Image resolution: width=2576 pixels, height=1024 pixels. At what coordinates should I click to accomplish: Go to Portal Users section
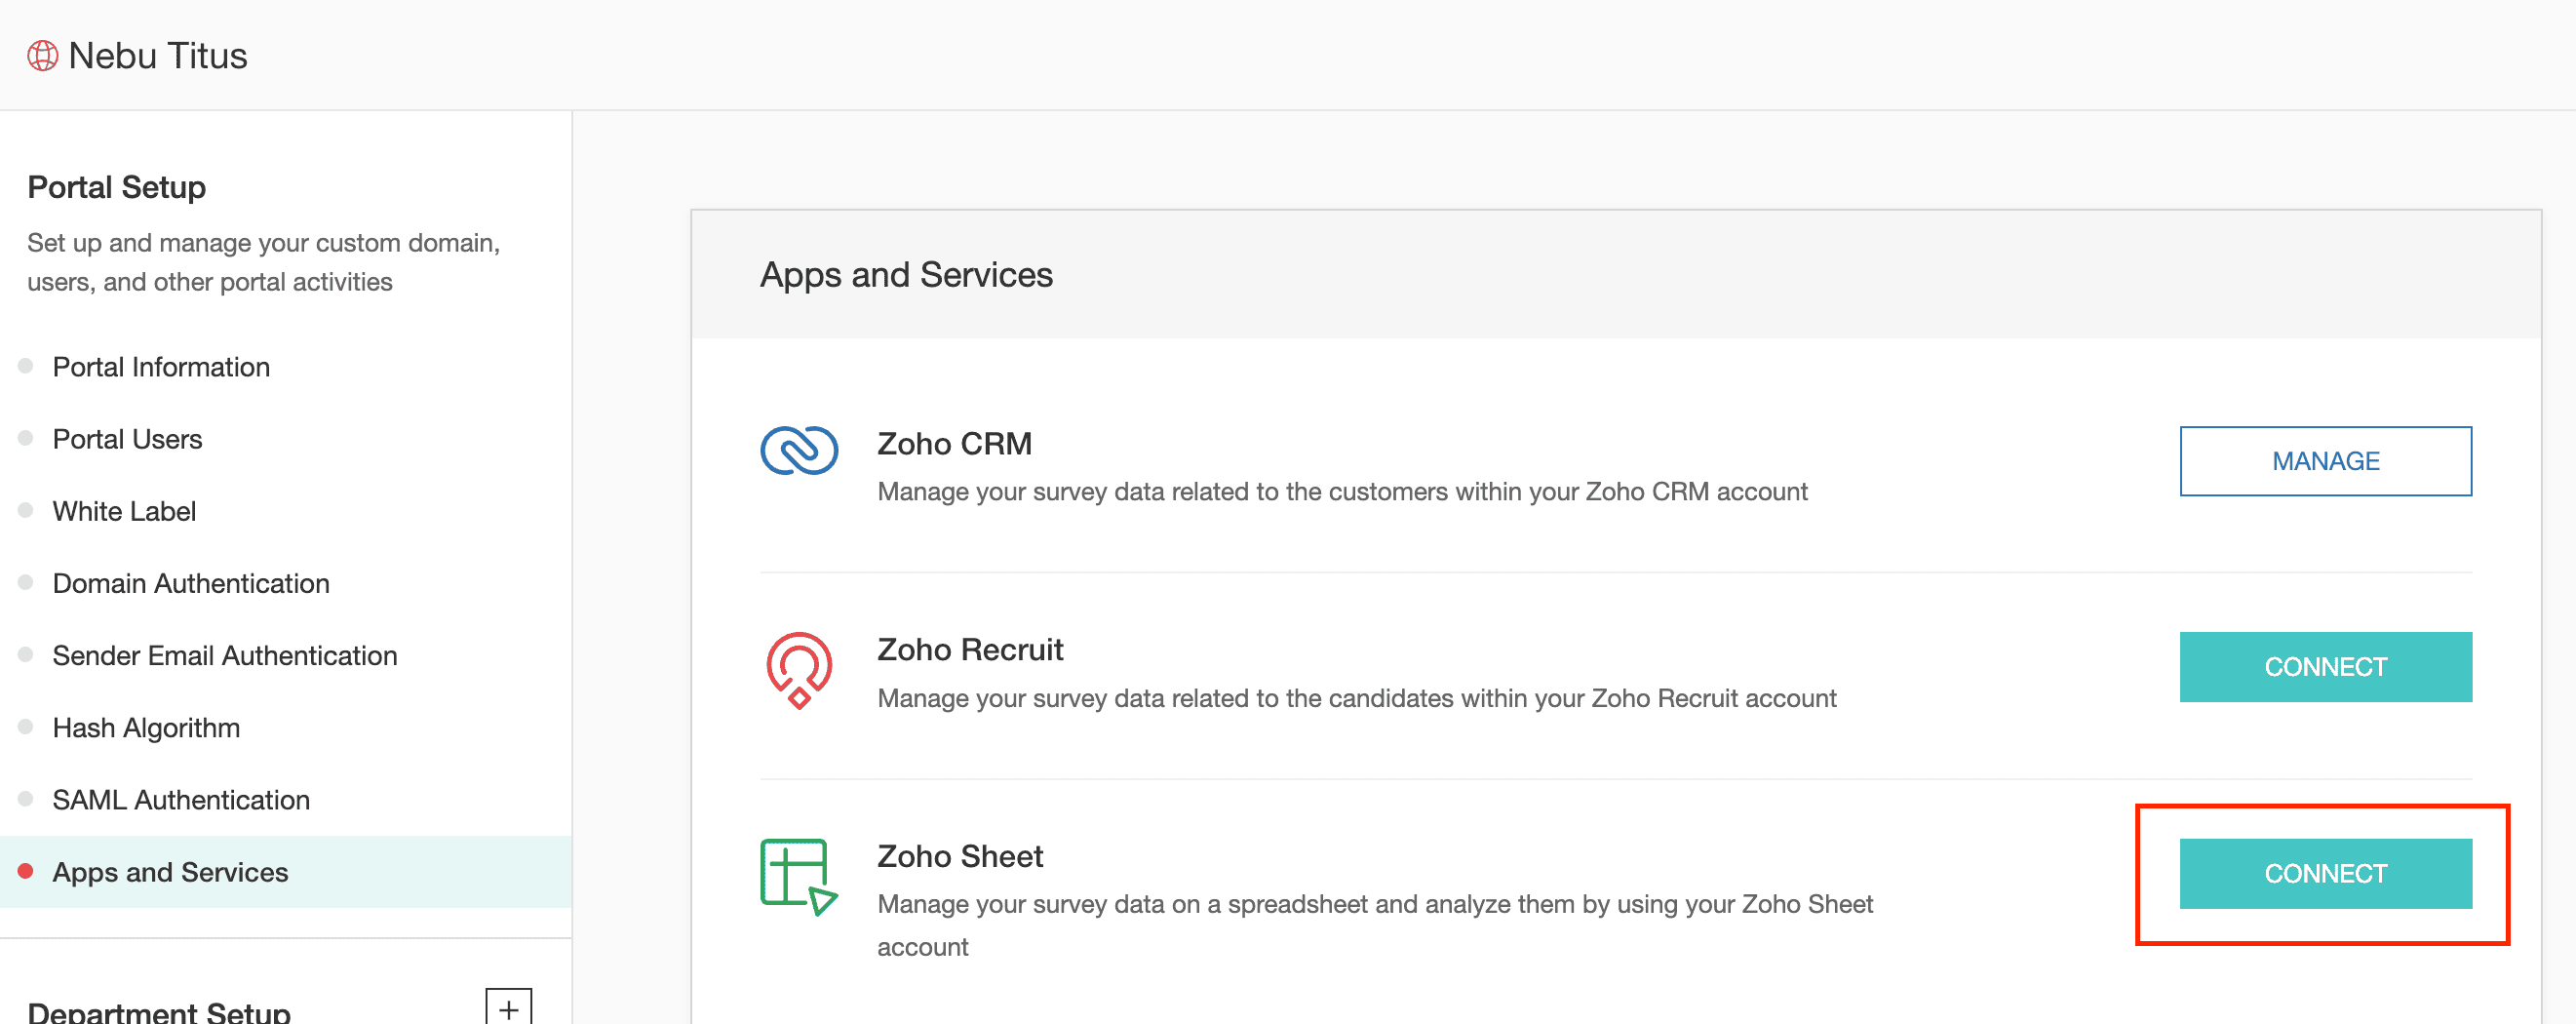point(127,439)
